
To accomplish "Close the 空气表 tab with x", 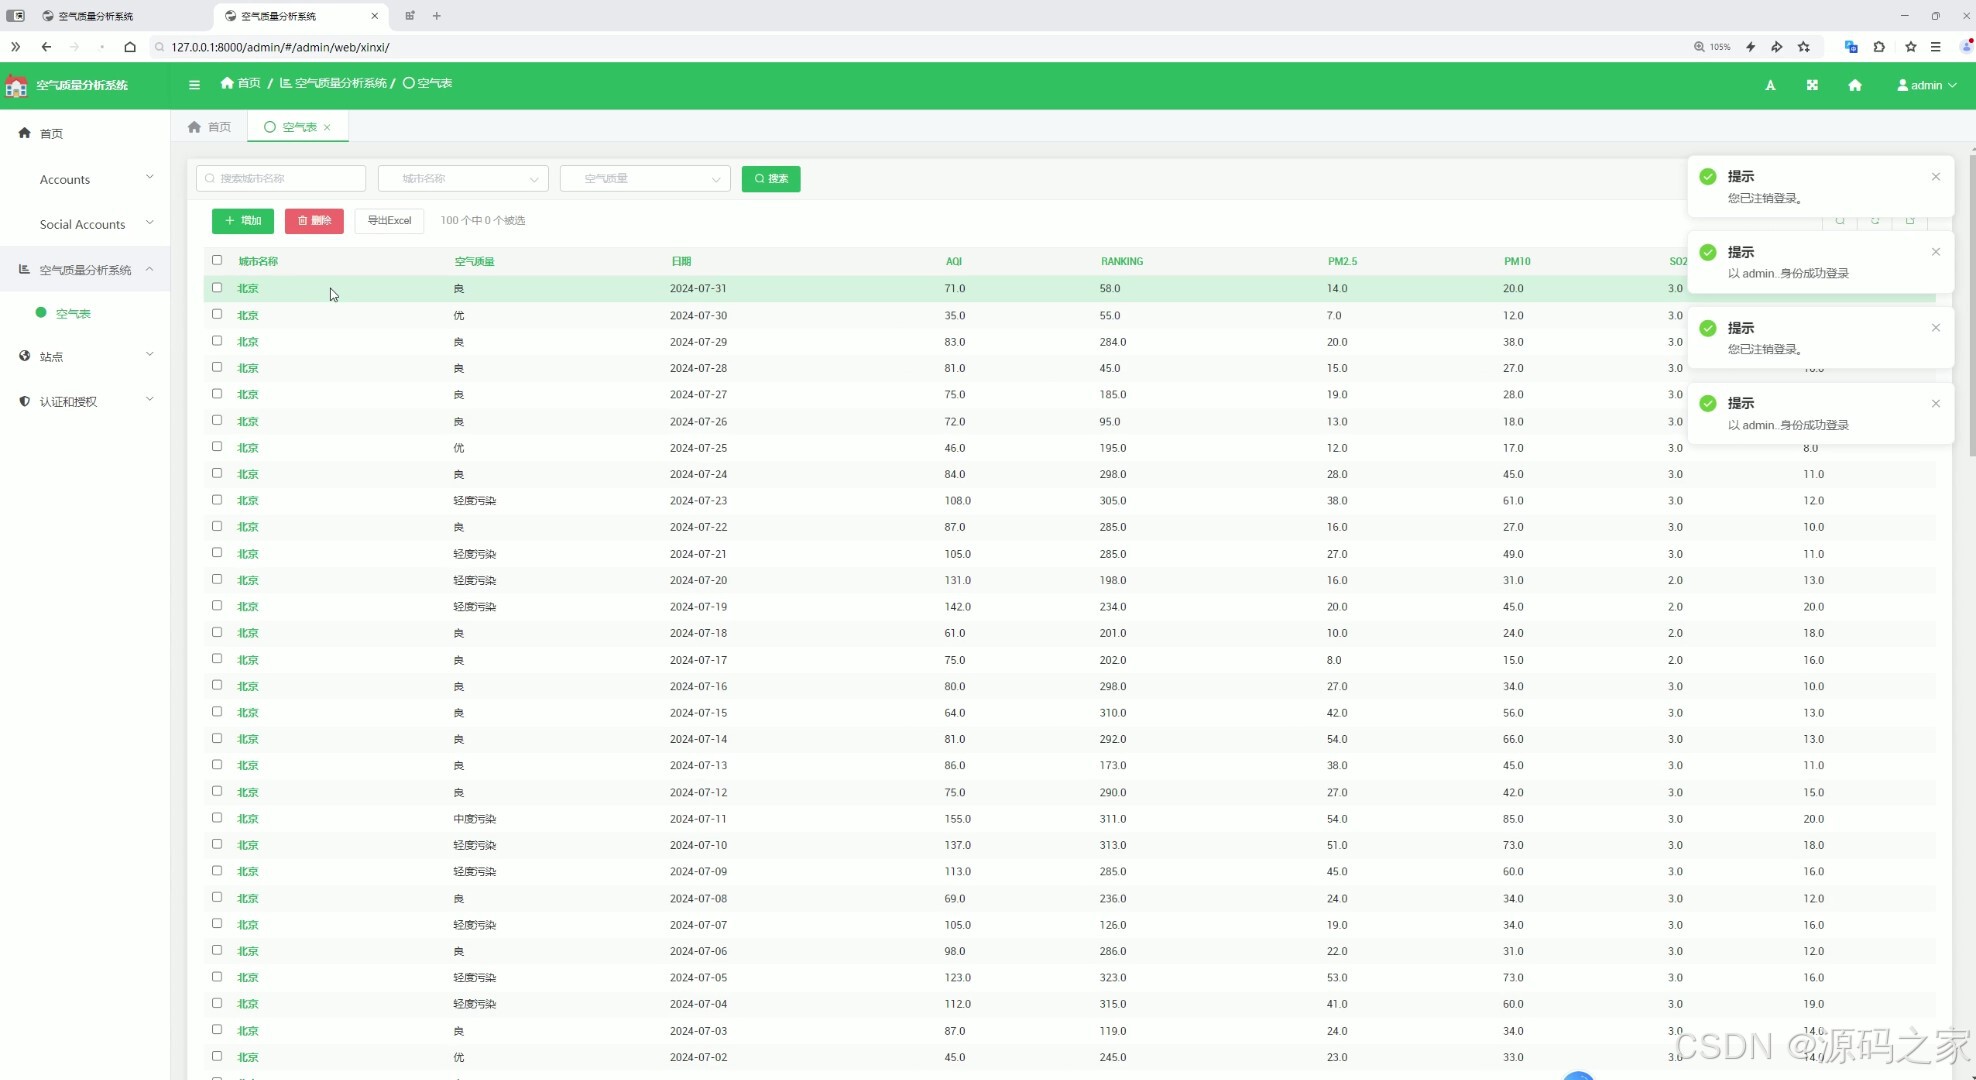I will point(327,128).
